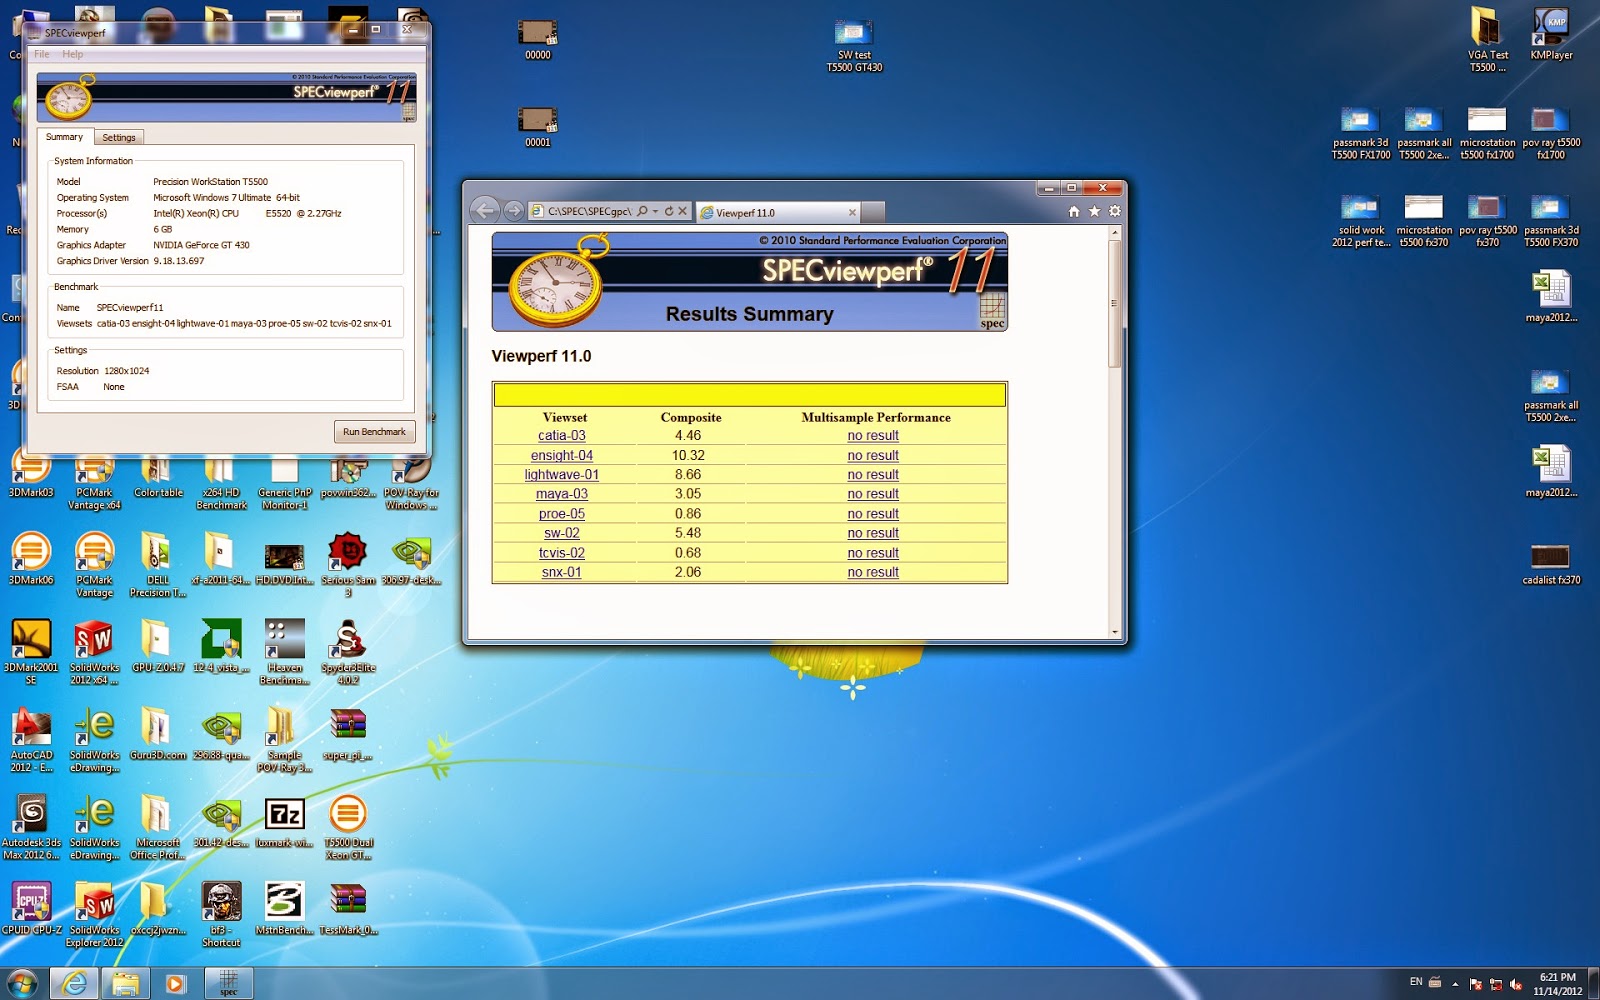
Task: Click the Run Benchmark button
Action: click(374, 432)
